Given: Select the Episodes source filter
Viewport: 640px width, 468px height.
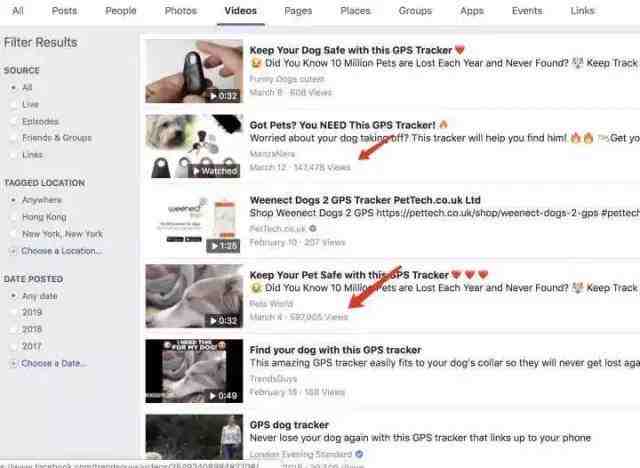Looking at the screenshot, I should (13, 122).
